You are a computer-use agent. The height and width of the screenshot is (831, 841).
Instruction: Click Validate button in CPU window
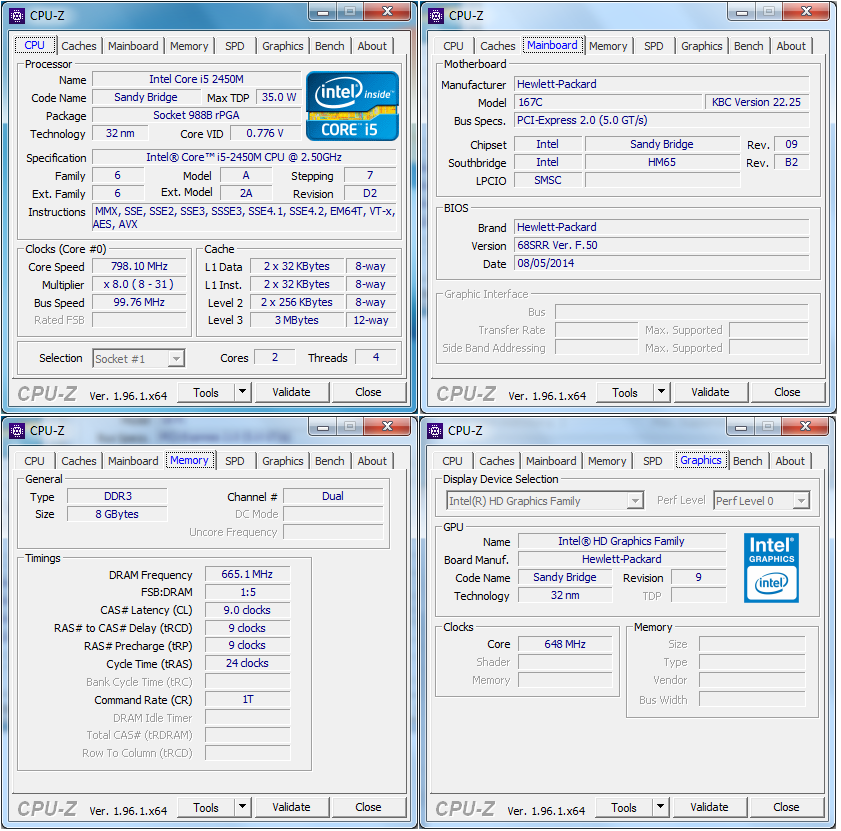(291, 392)
